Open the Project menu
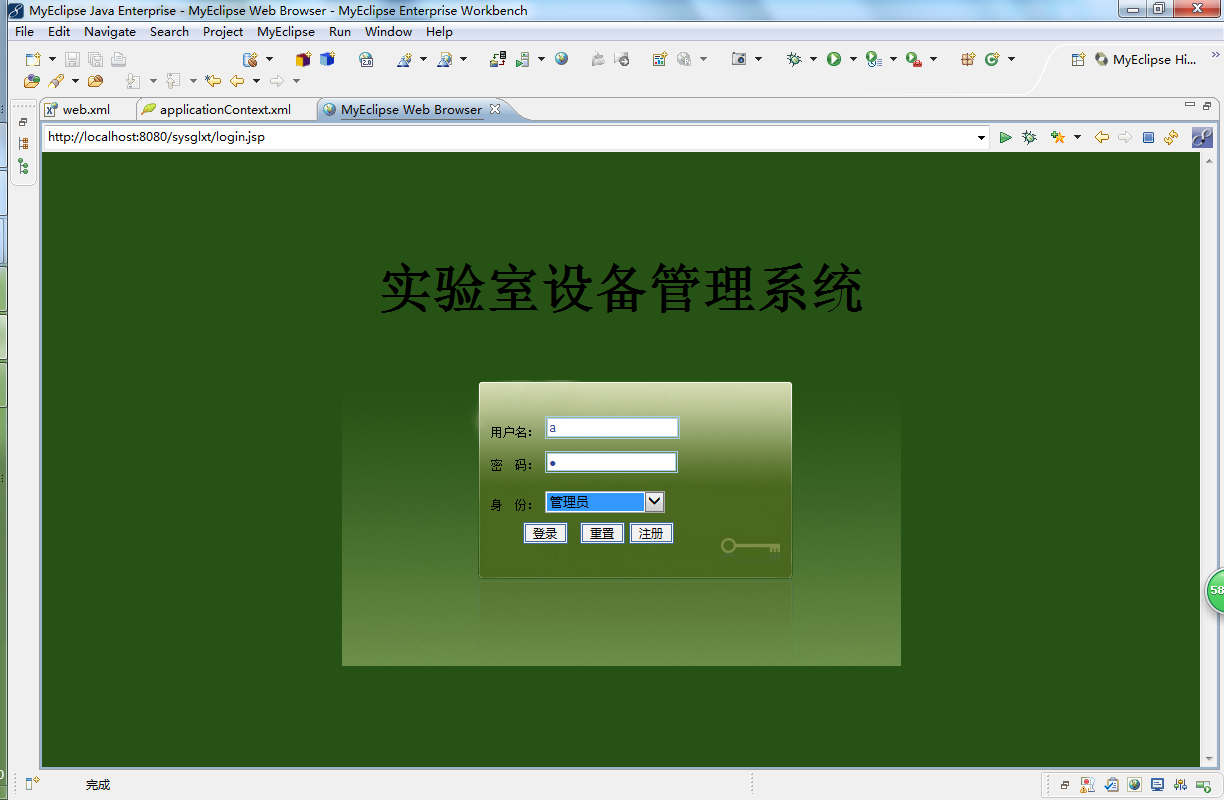Viewport: 1224px width, 800px height. pos(223,32)
